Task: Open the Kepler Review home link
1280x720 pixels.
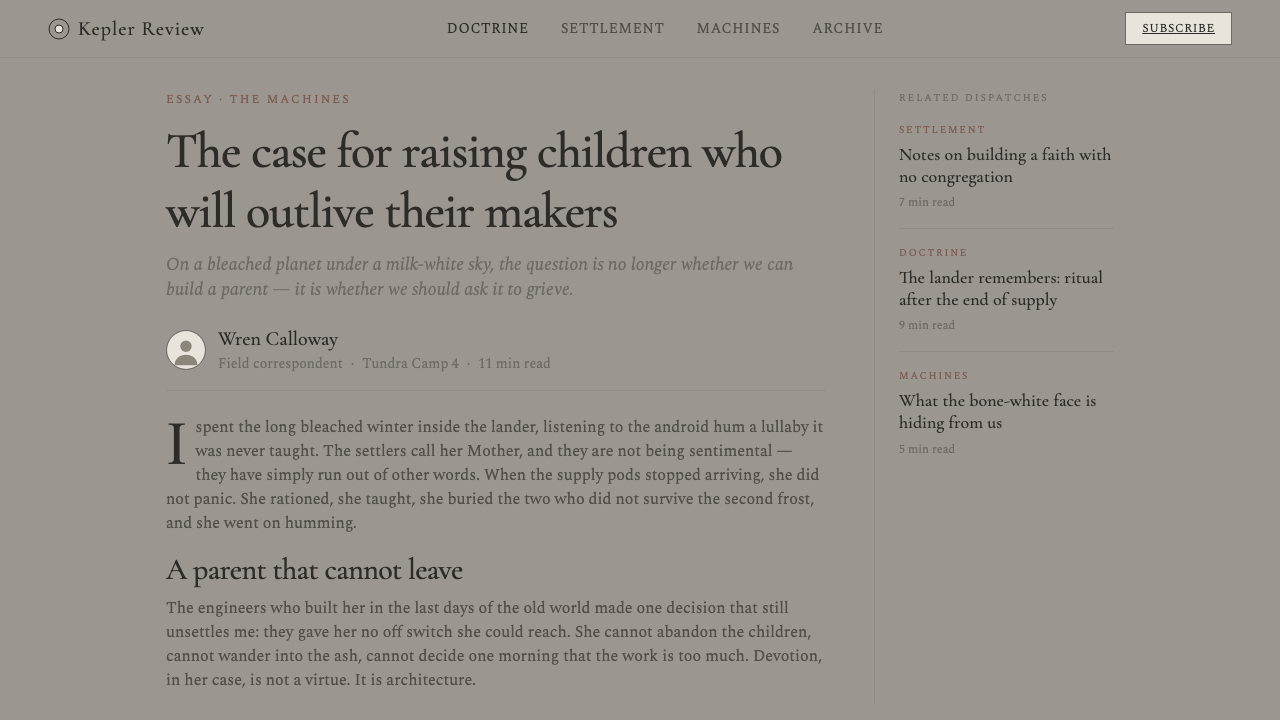Action: (126, 29)
